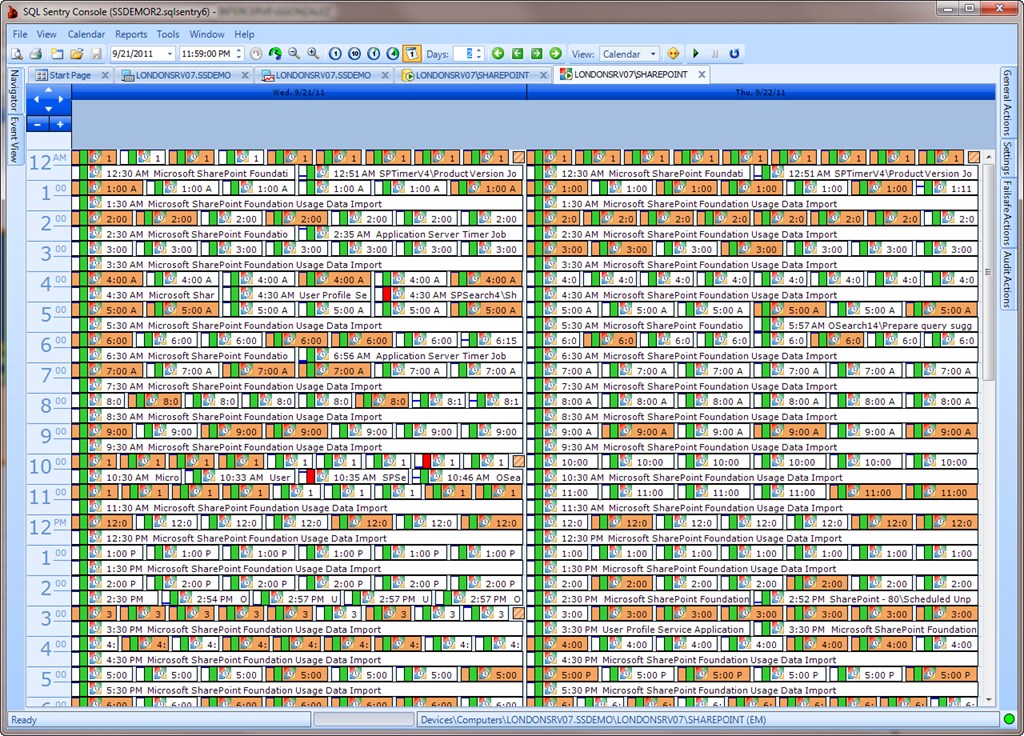Open the Window menu
Screen dimensions: 1024x736
(x=207, y=35)
